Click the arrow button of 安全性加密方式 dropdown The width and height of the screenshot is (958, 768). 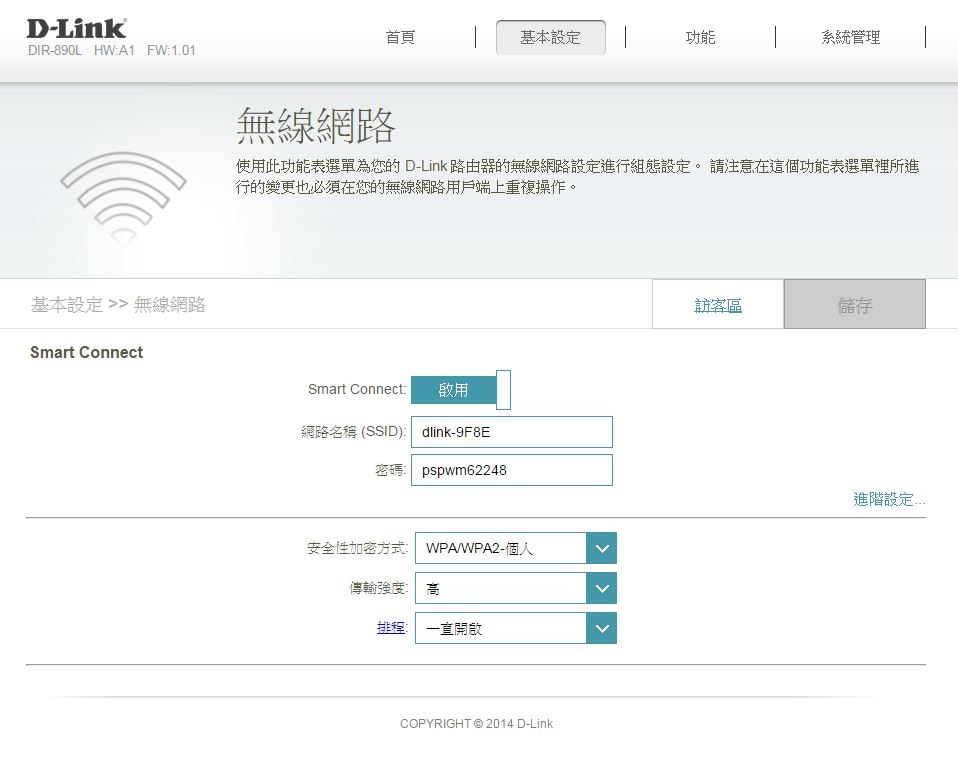coord(601,548)
